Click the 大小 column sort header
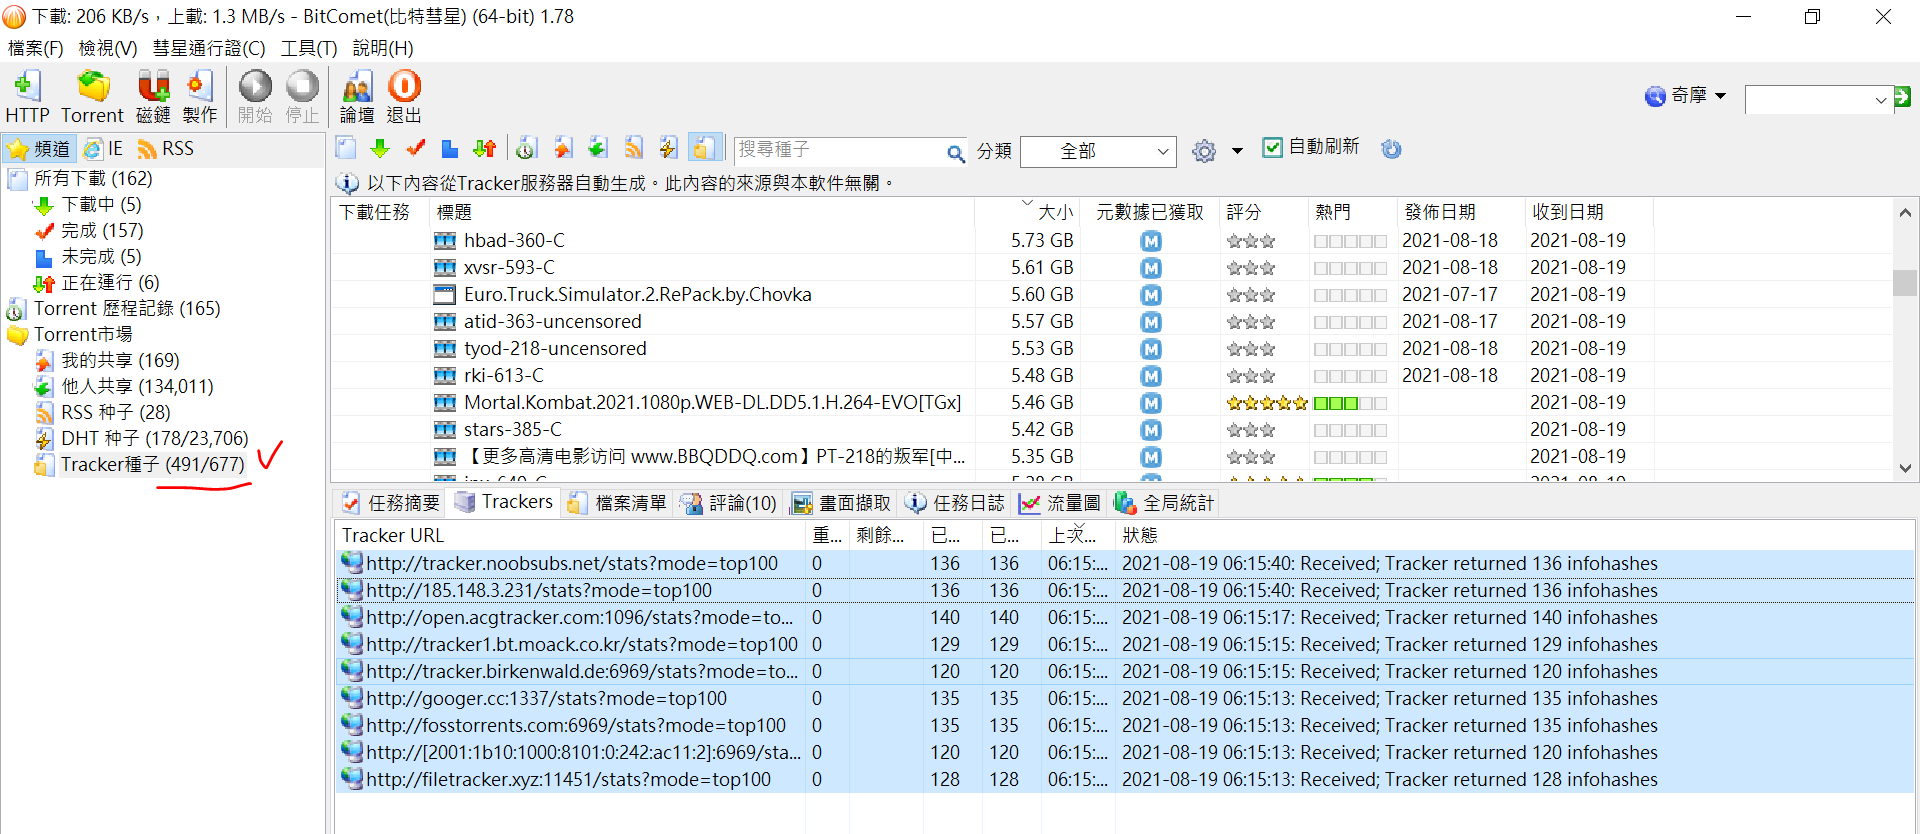Screen dimensions: 1920x834 tap(1054, 212)
